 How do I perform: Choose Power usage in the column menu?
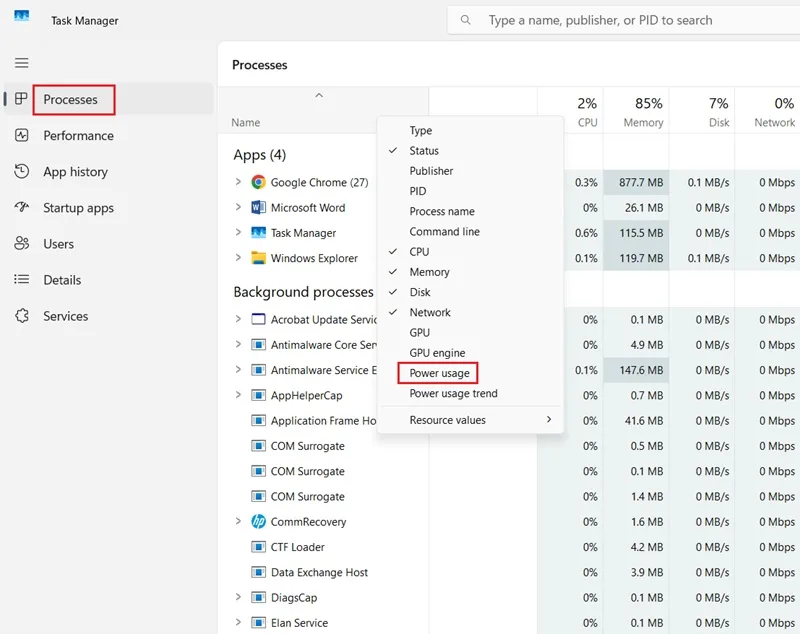(x=439, y=373)
